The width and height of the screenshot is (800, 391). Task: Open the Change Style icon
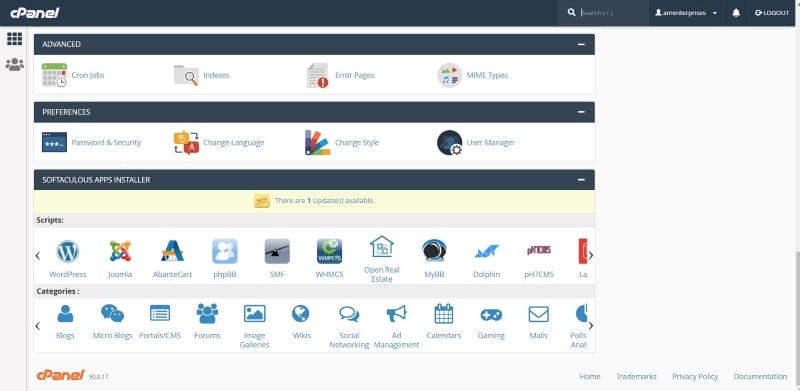tap(317, 142)
